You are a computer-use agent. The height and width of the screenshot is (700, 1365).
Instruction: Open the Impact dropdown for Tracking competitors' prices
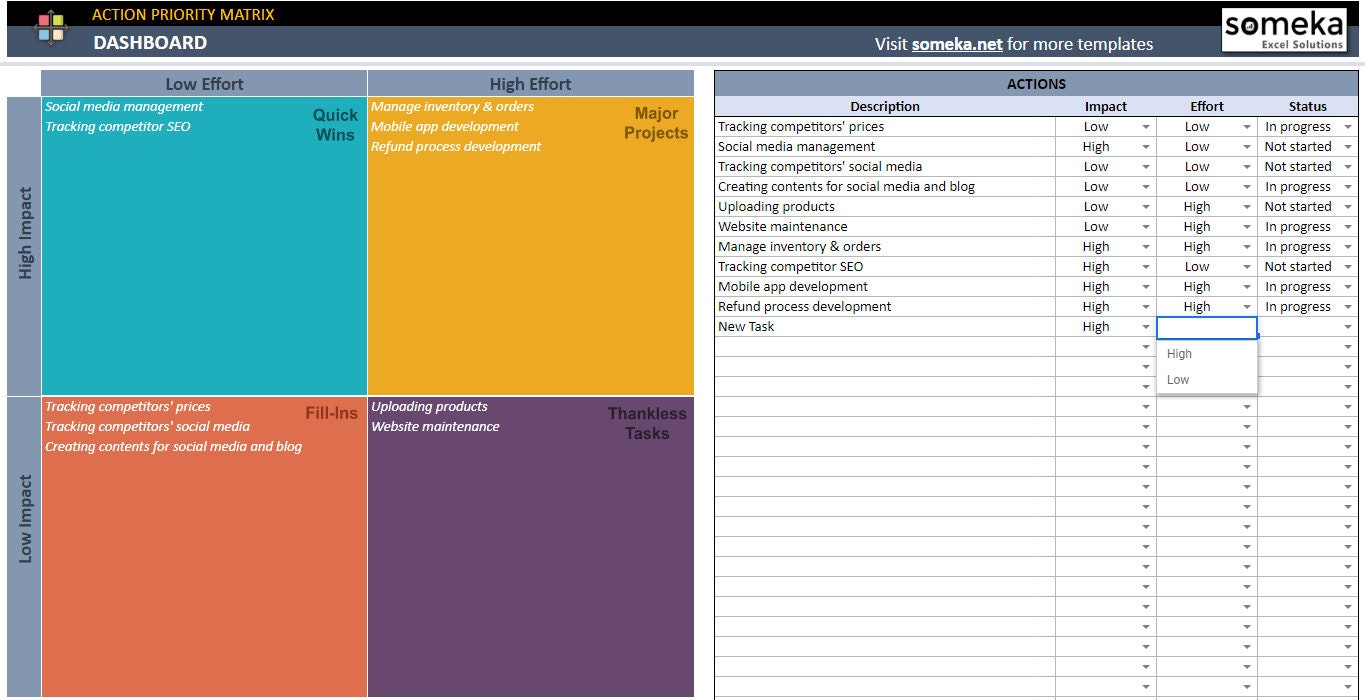[x=1146, y=126]
